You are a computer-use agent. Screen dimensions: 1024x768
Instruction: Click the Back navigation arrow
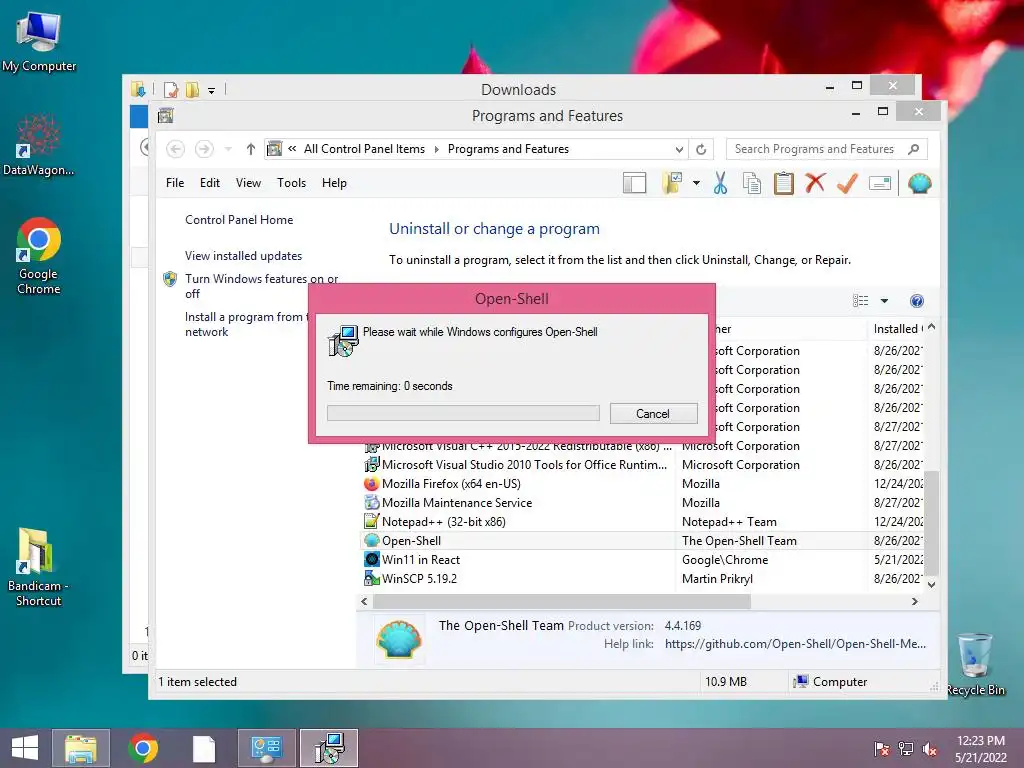[175, 150]
